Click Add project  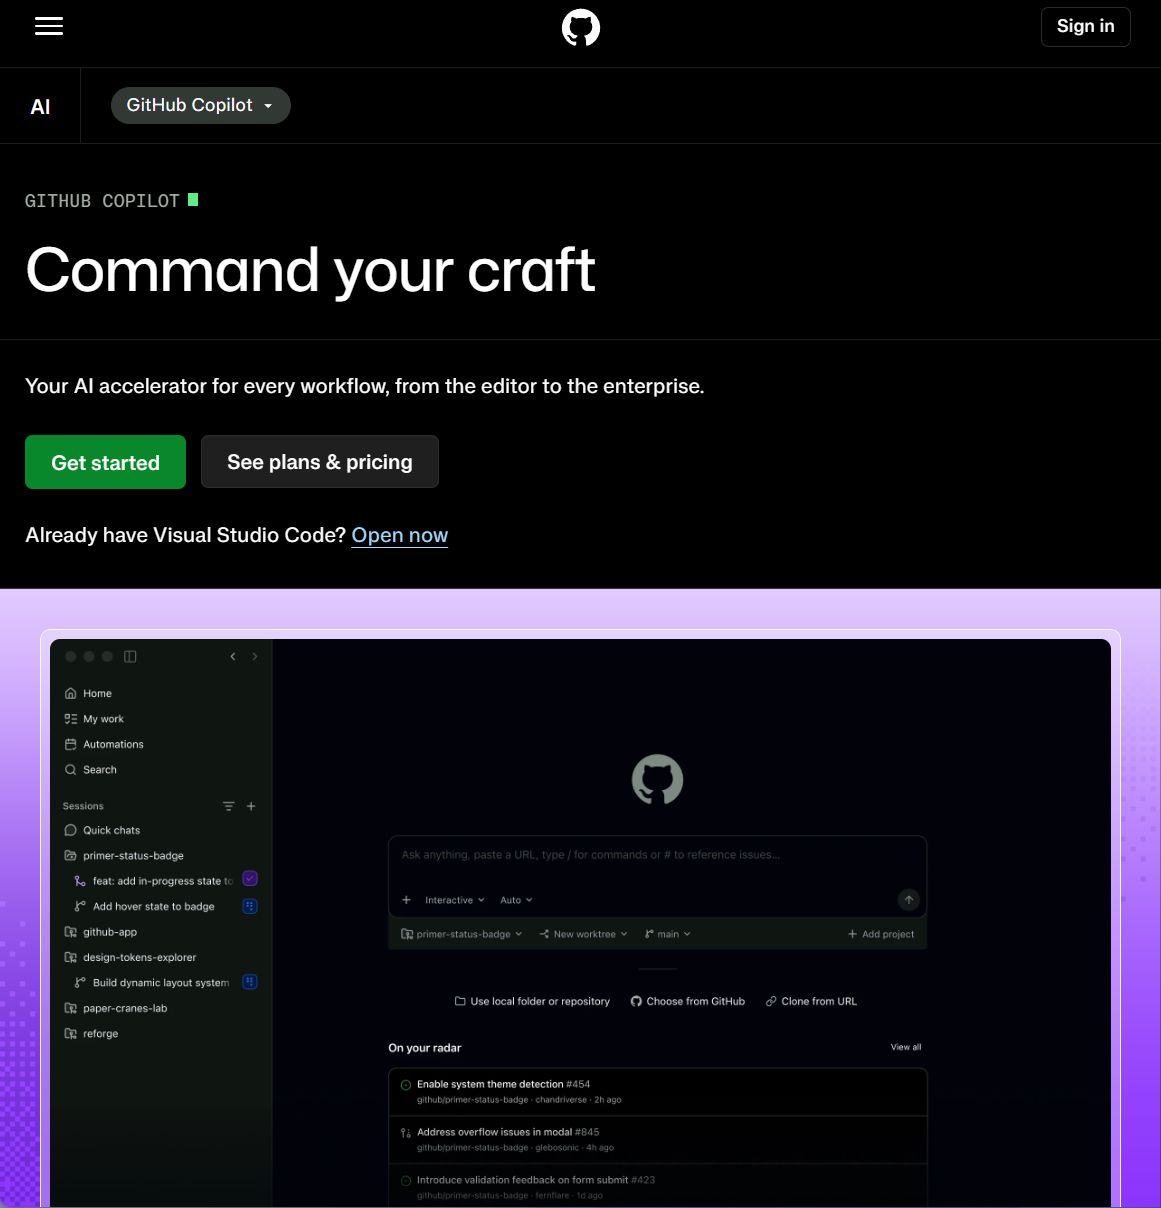(881, 934)
